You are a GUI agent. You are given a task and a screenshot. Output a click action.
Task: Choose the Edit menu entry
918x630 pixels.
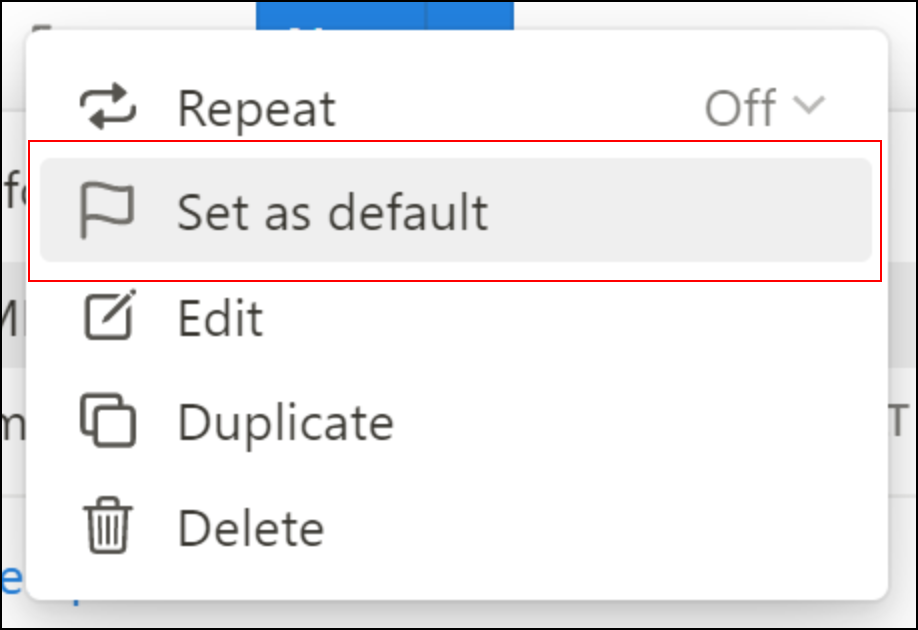(221, 318)
